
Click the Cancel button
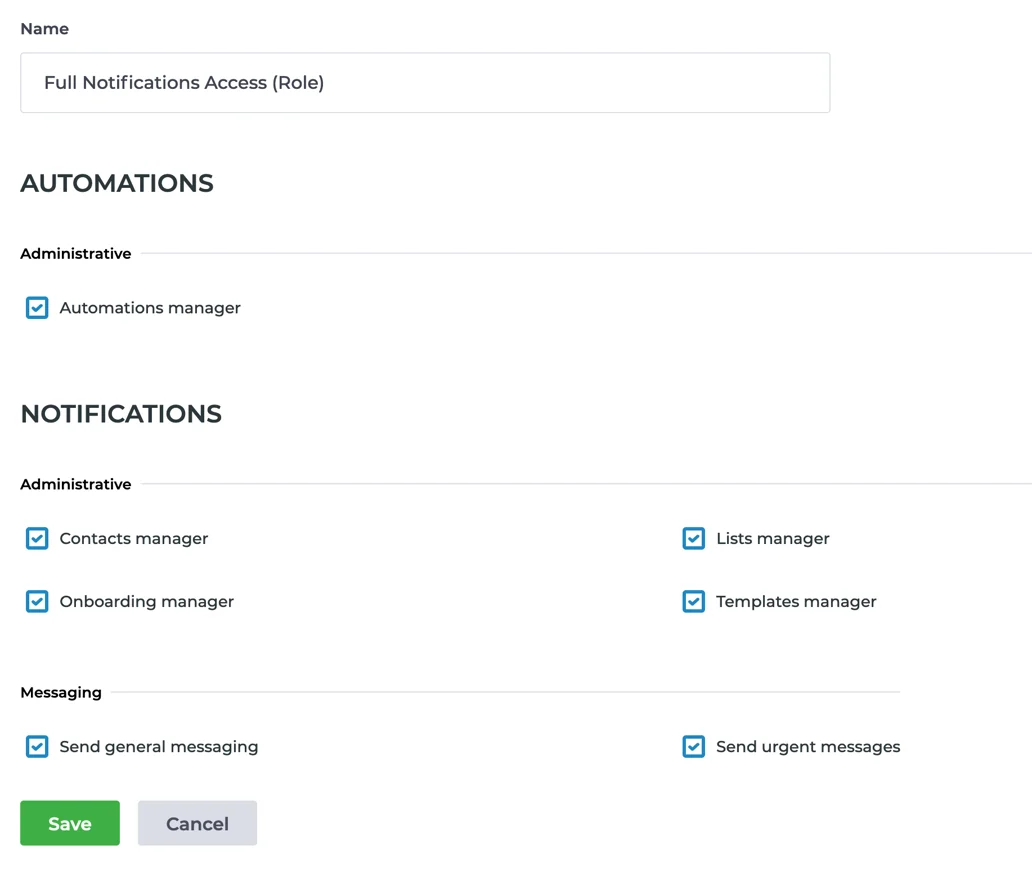(x=197, y=823)
